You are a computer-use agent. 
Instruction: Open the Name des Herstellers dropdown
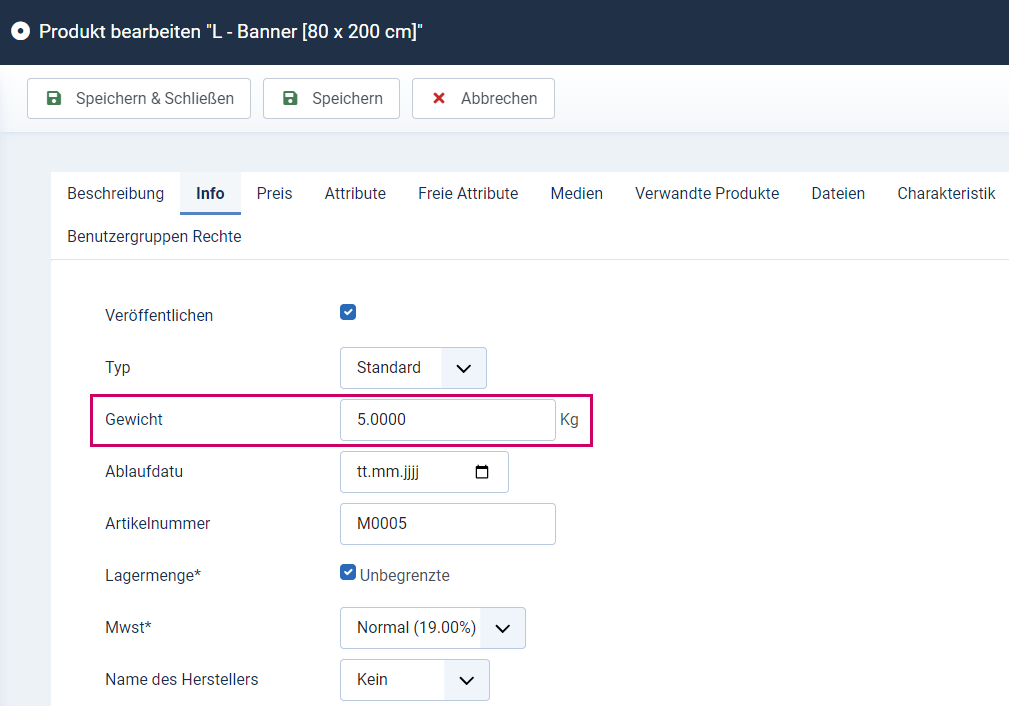(x=414, y=680)
